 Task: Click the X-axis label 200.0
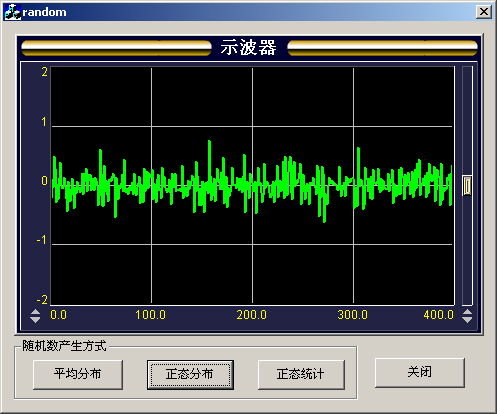coord(252,315)
